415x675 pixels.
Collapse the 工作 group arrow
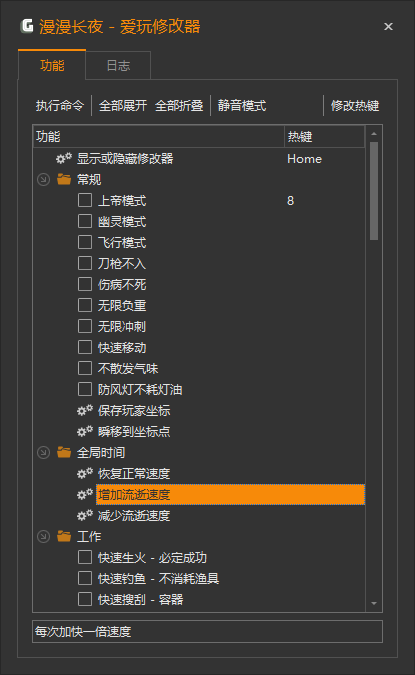[x=43, y=536]
